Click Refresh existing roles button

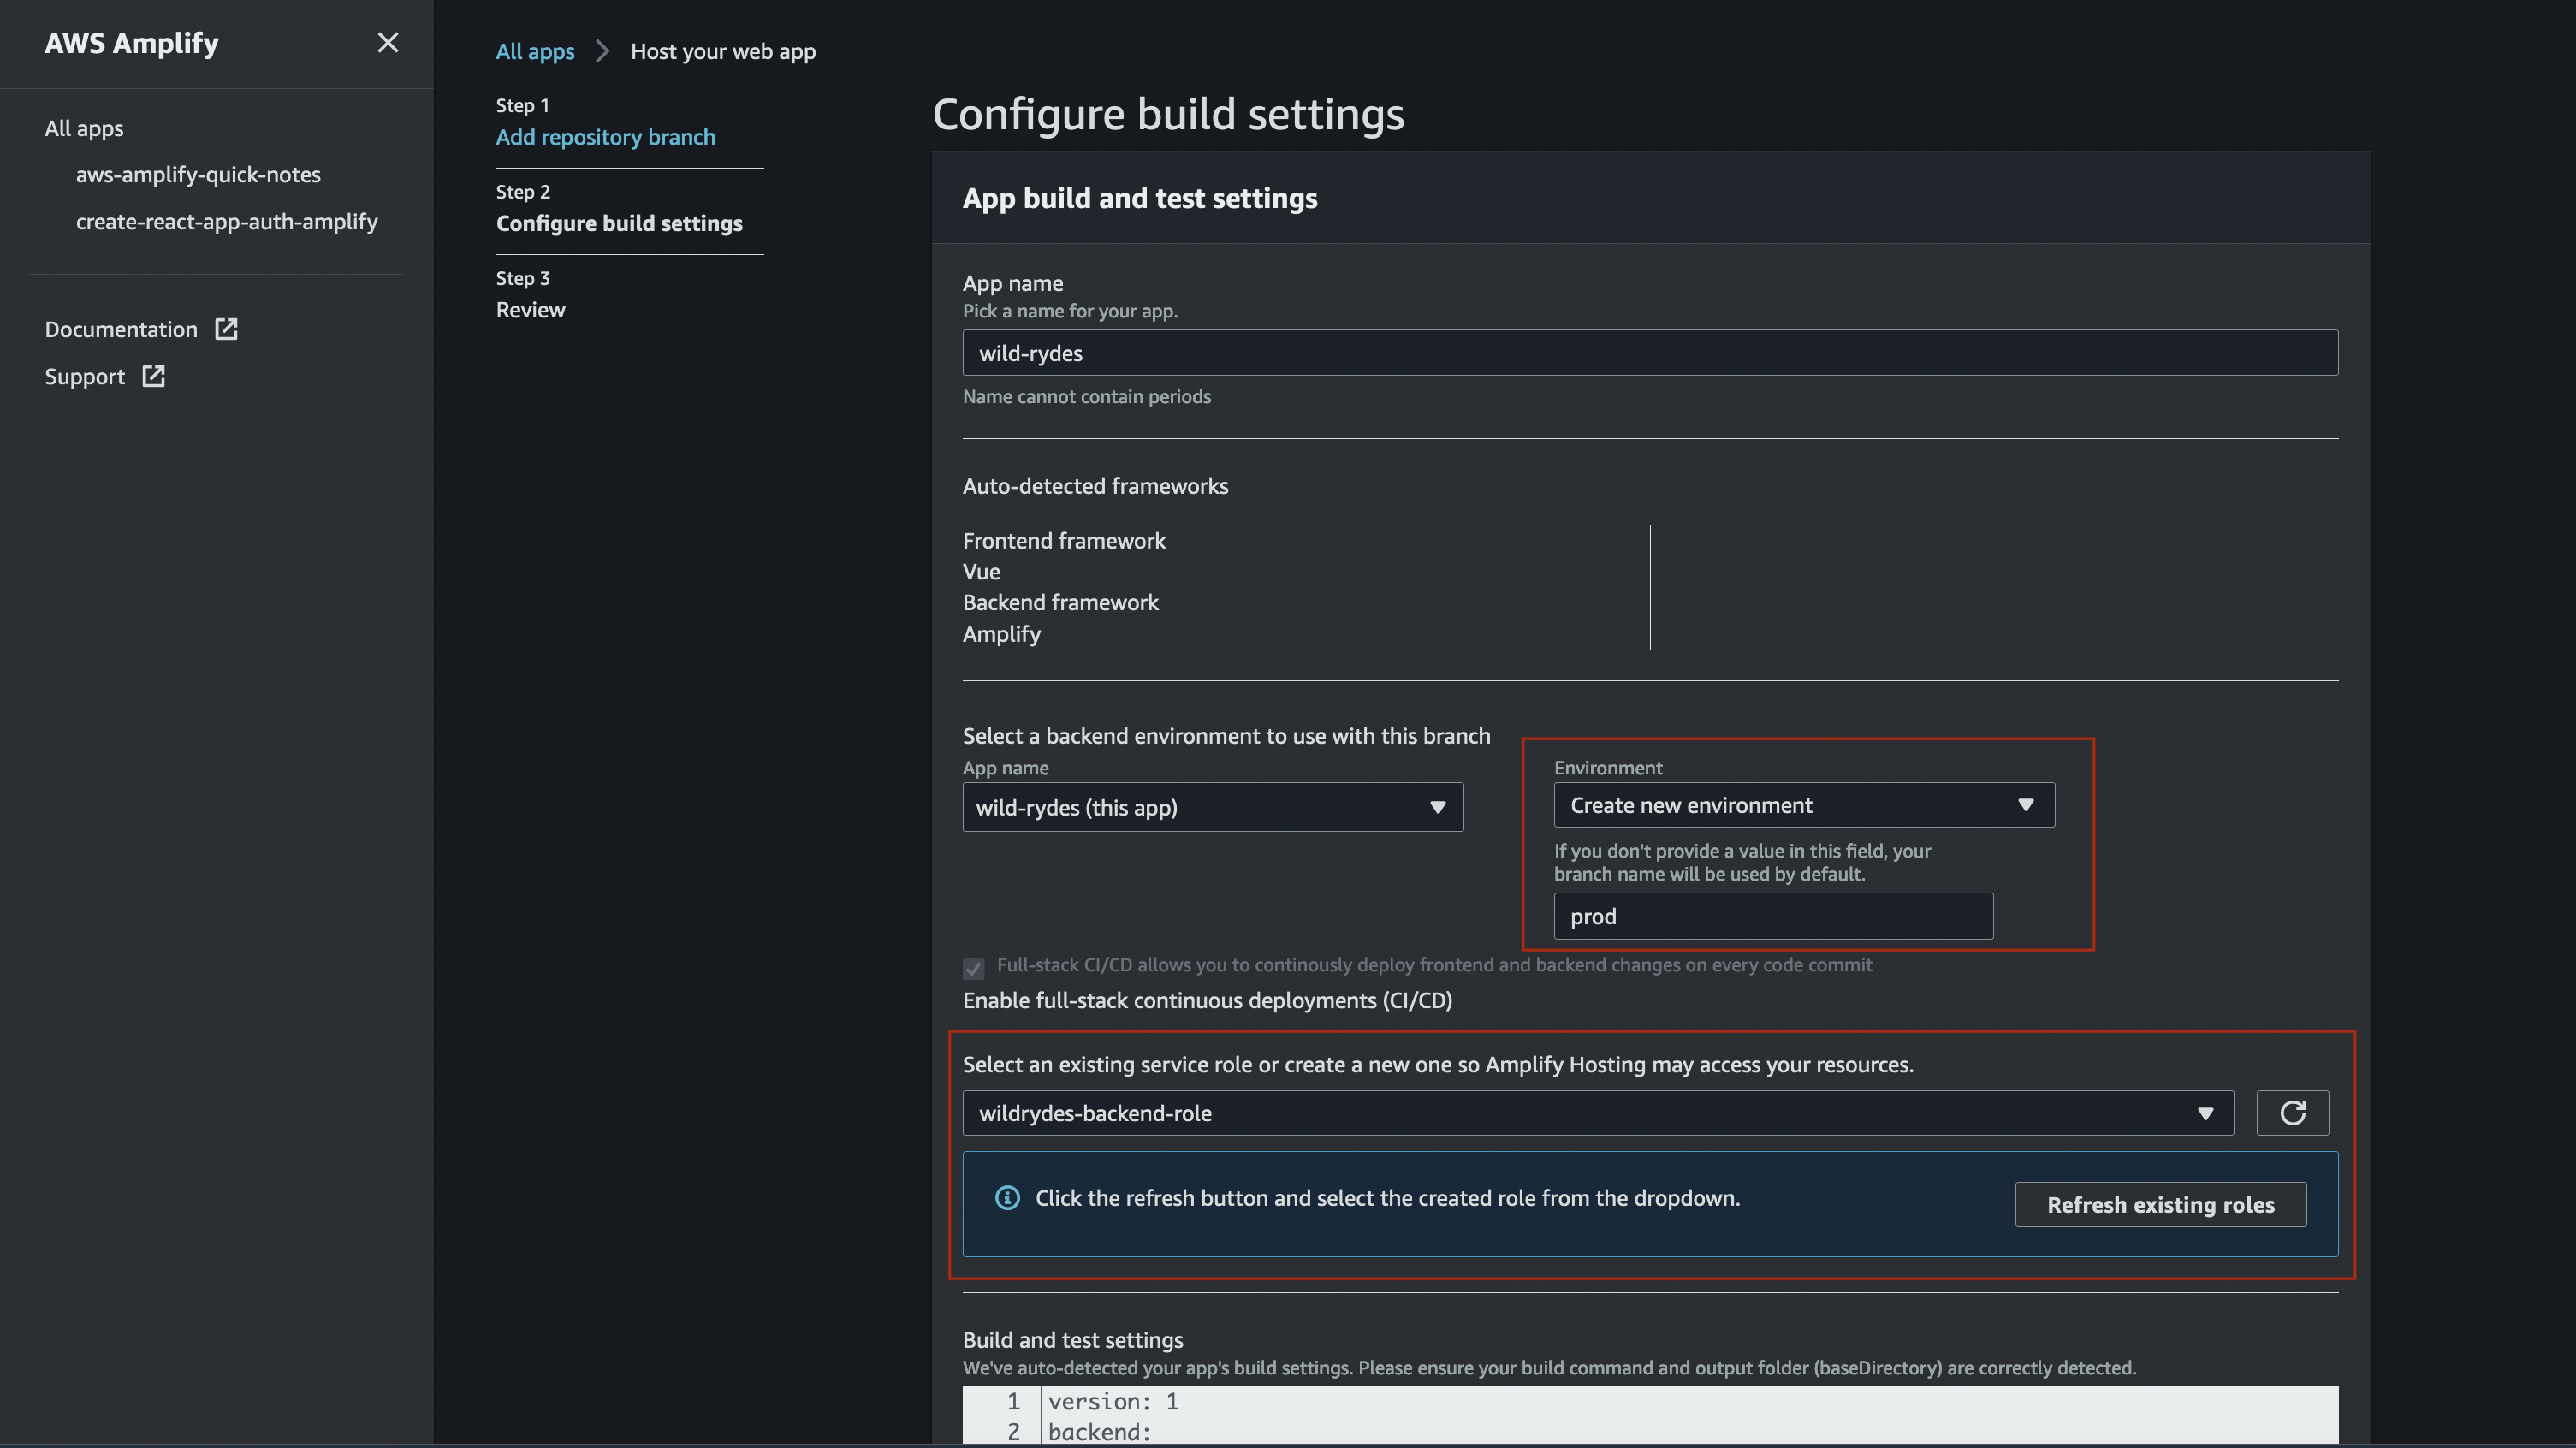click(x=2160, y=1204)
